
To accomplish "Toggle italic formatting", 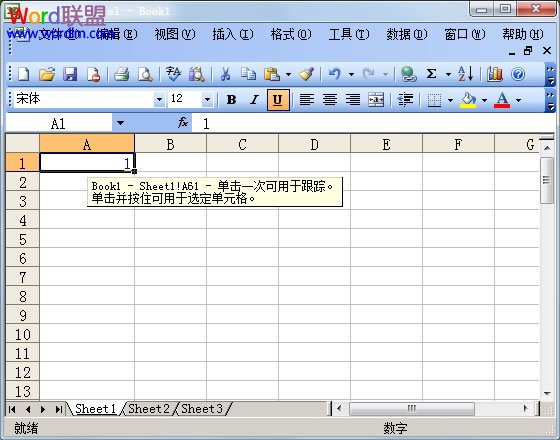I will (254, 100).
